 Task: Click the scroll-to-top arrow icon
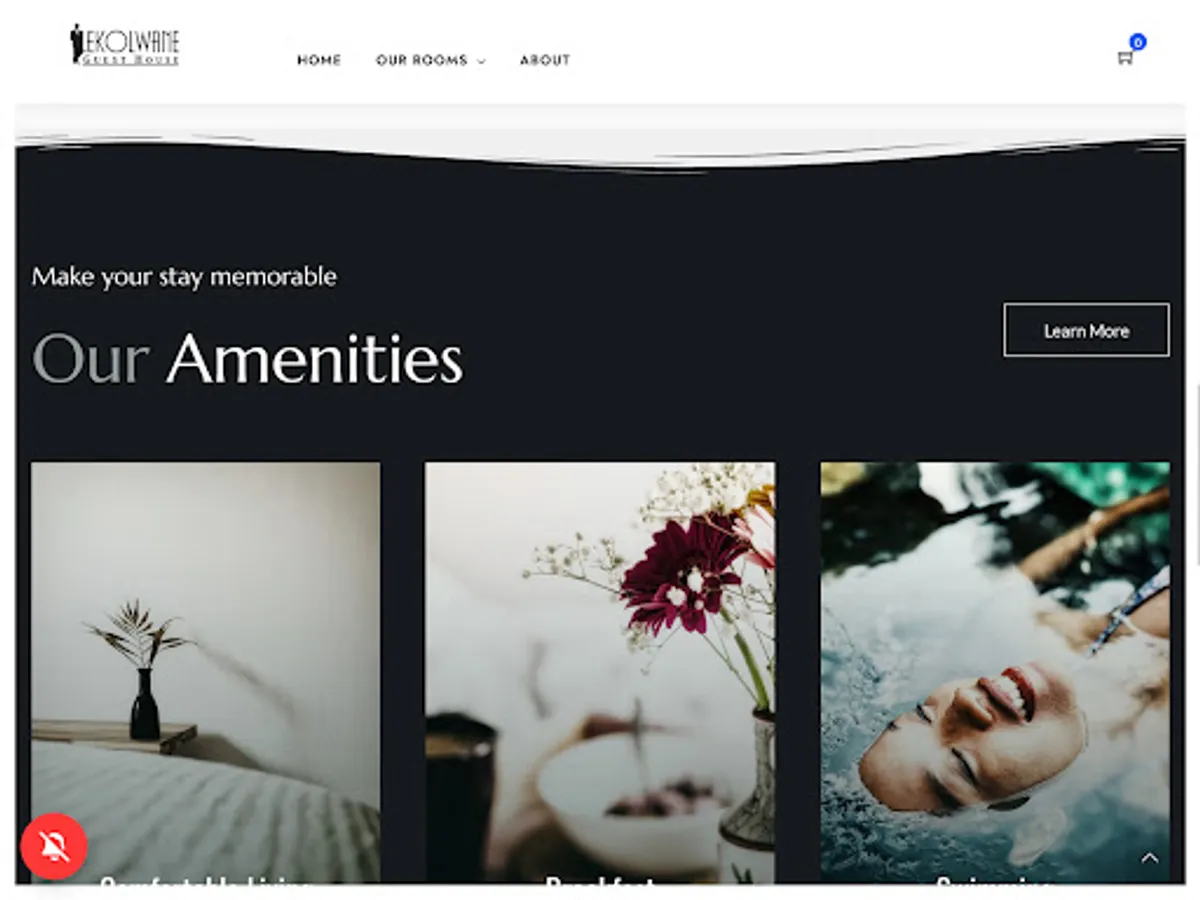point(1150,858)
